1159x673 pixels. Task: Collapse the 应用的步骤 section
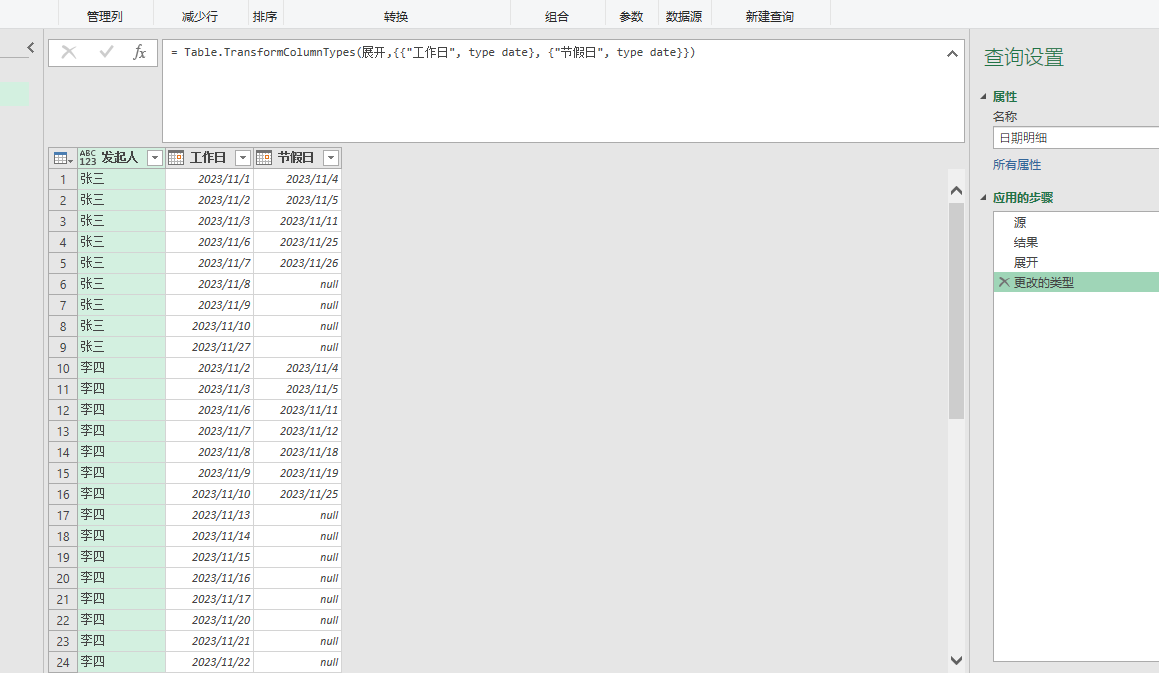(985, 197)
